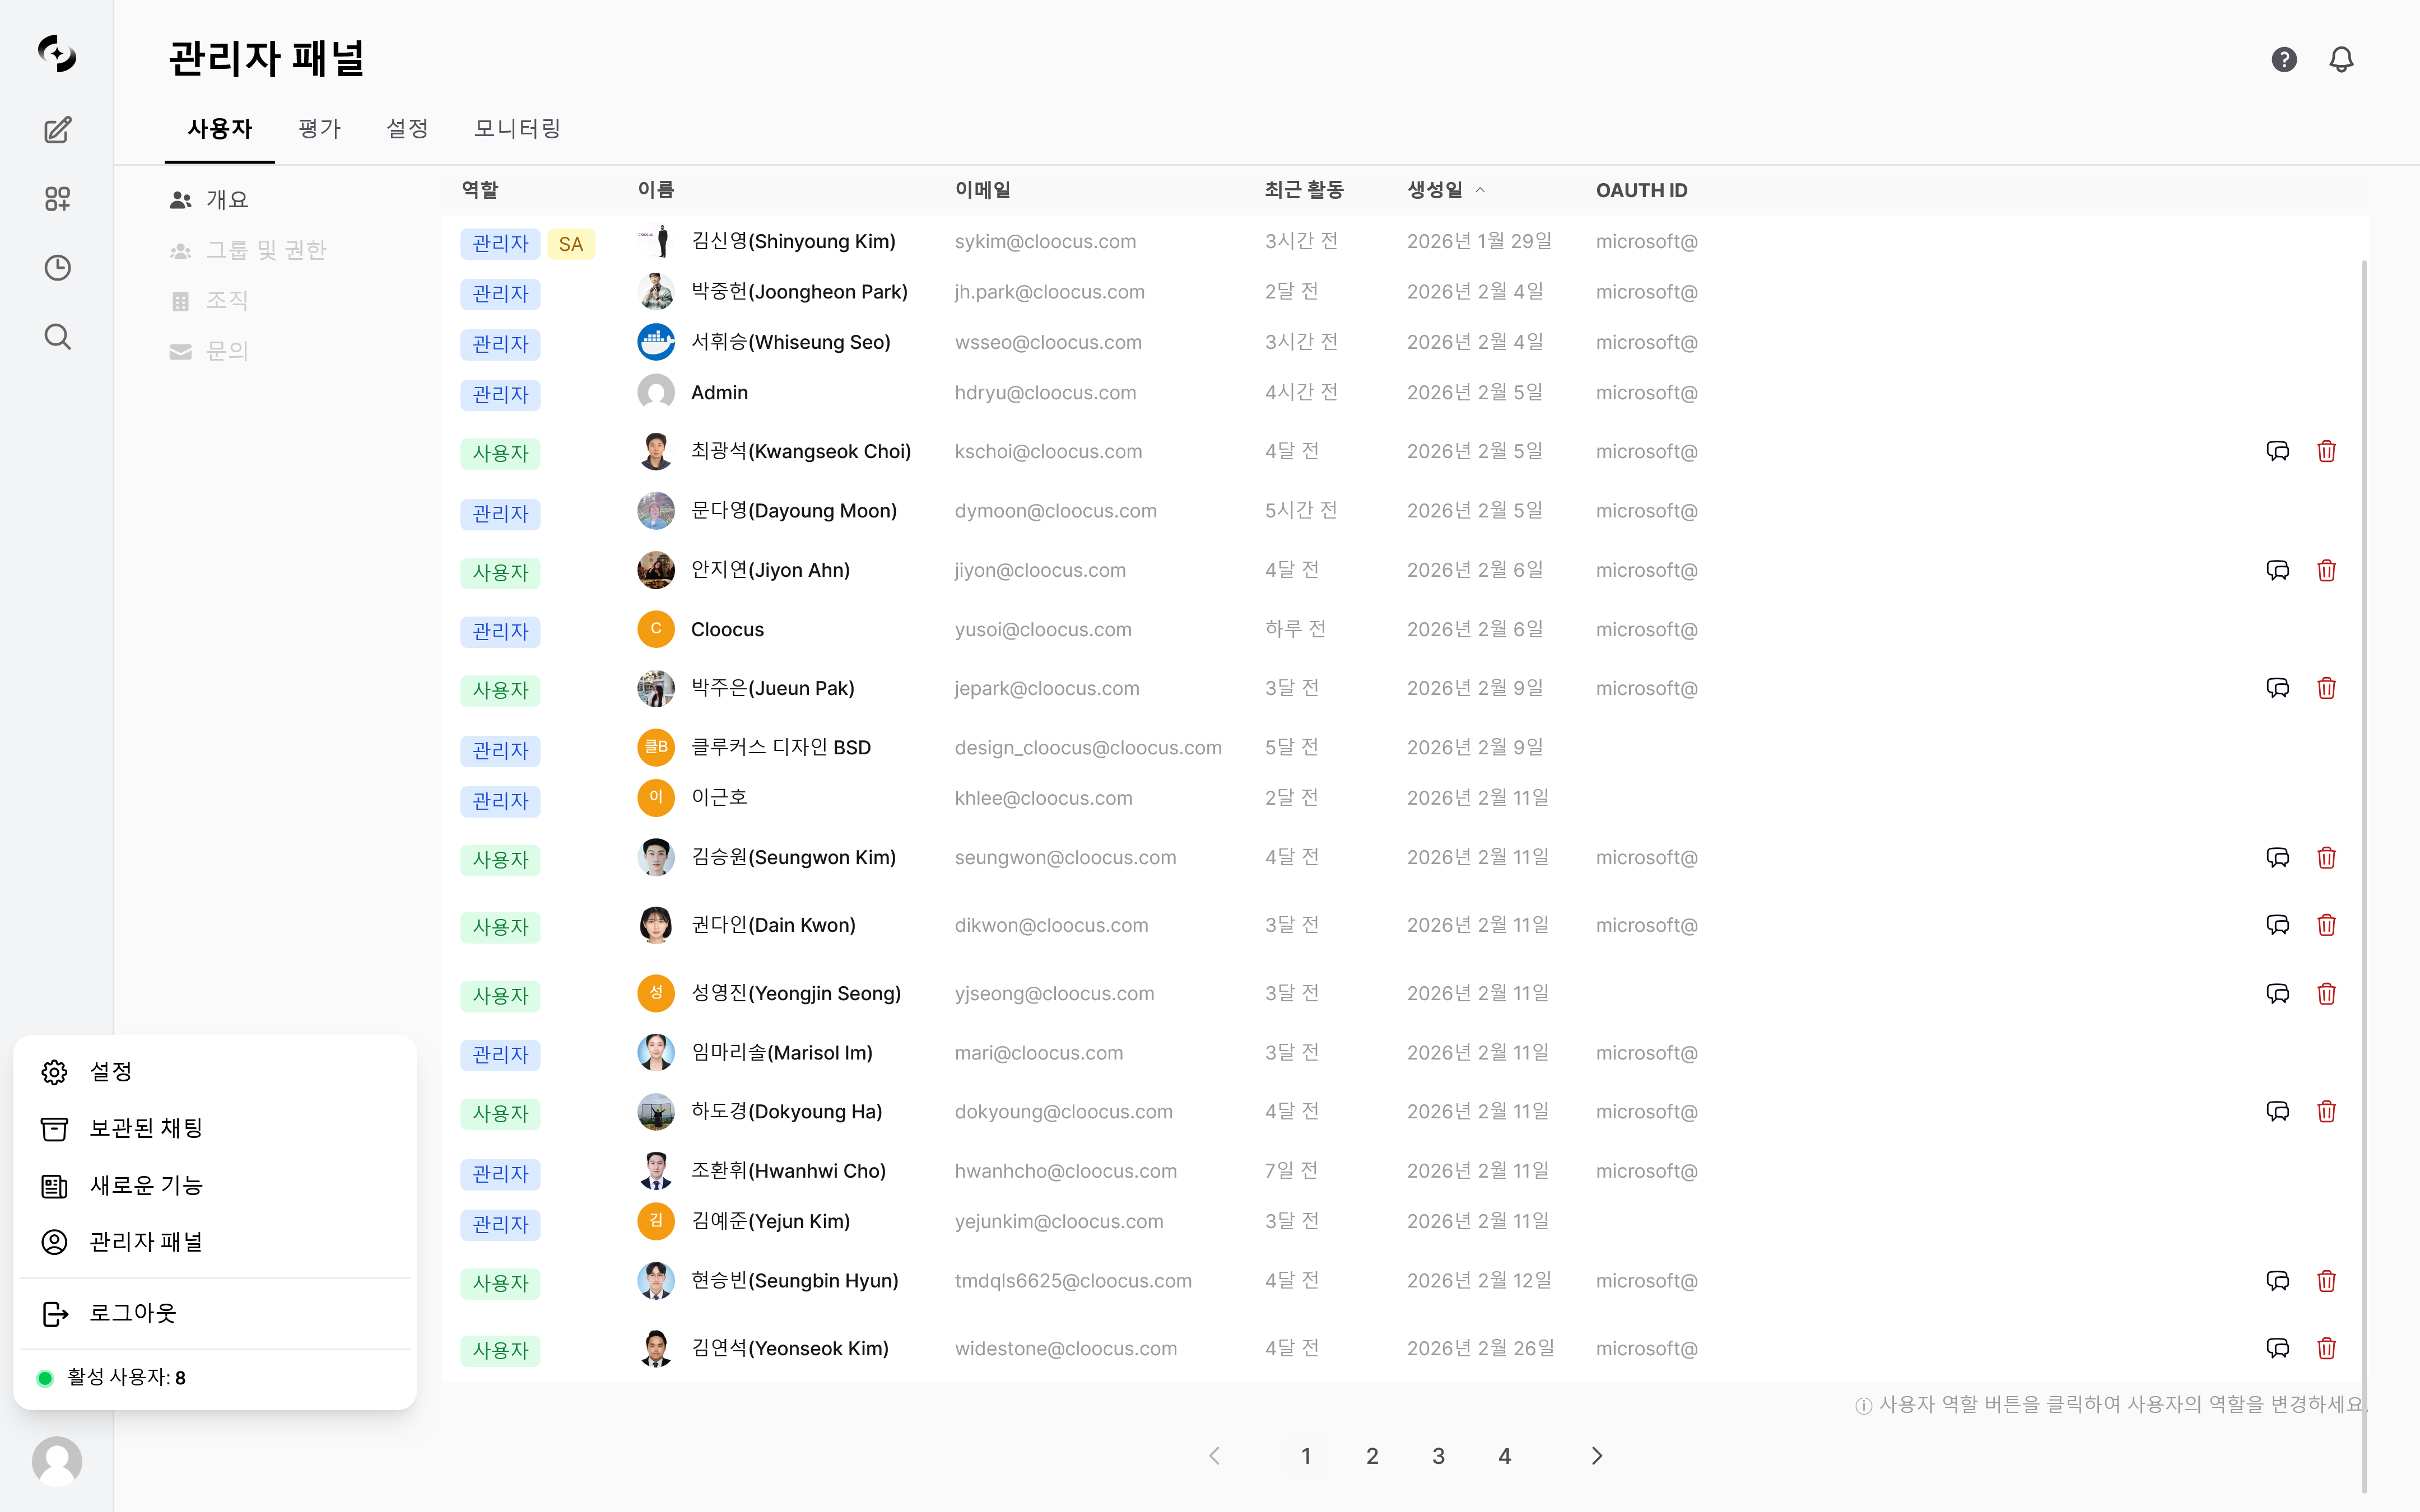This screenshot has width=2420, height=1512.
Task: Sort by 생성일 column header
Action: click(1445, 190)
